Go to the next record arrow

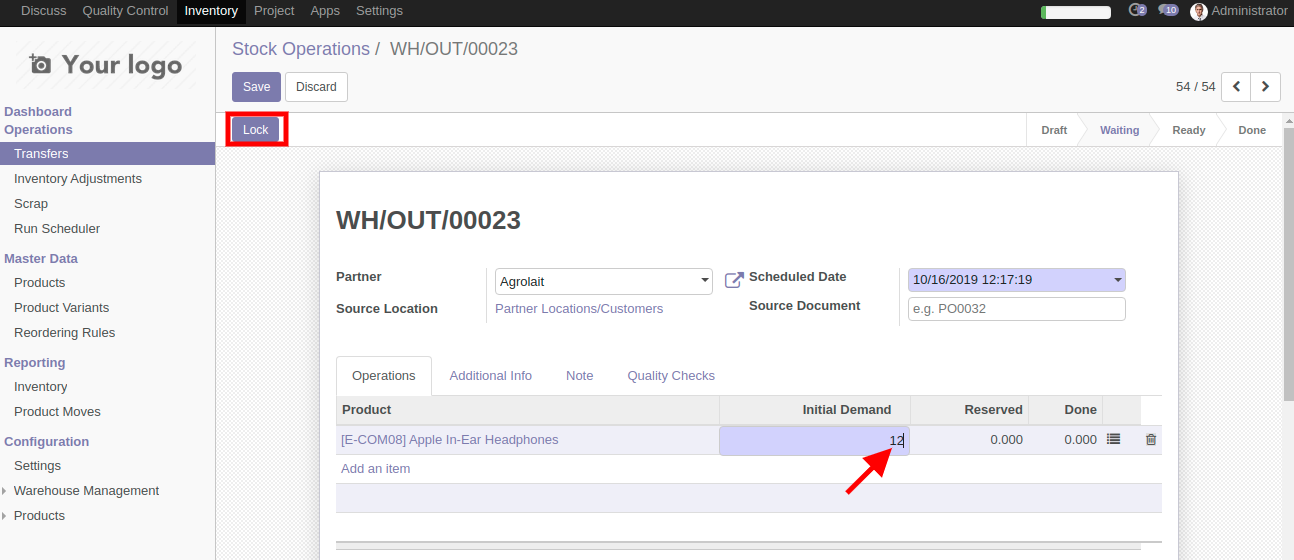click(x=1266, y=87)
